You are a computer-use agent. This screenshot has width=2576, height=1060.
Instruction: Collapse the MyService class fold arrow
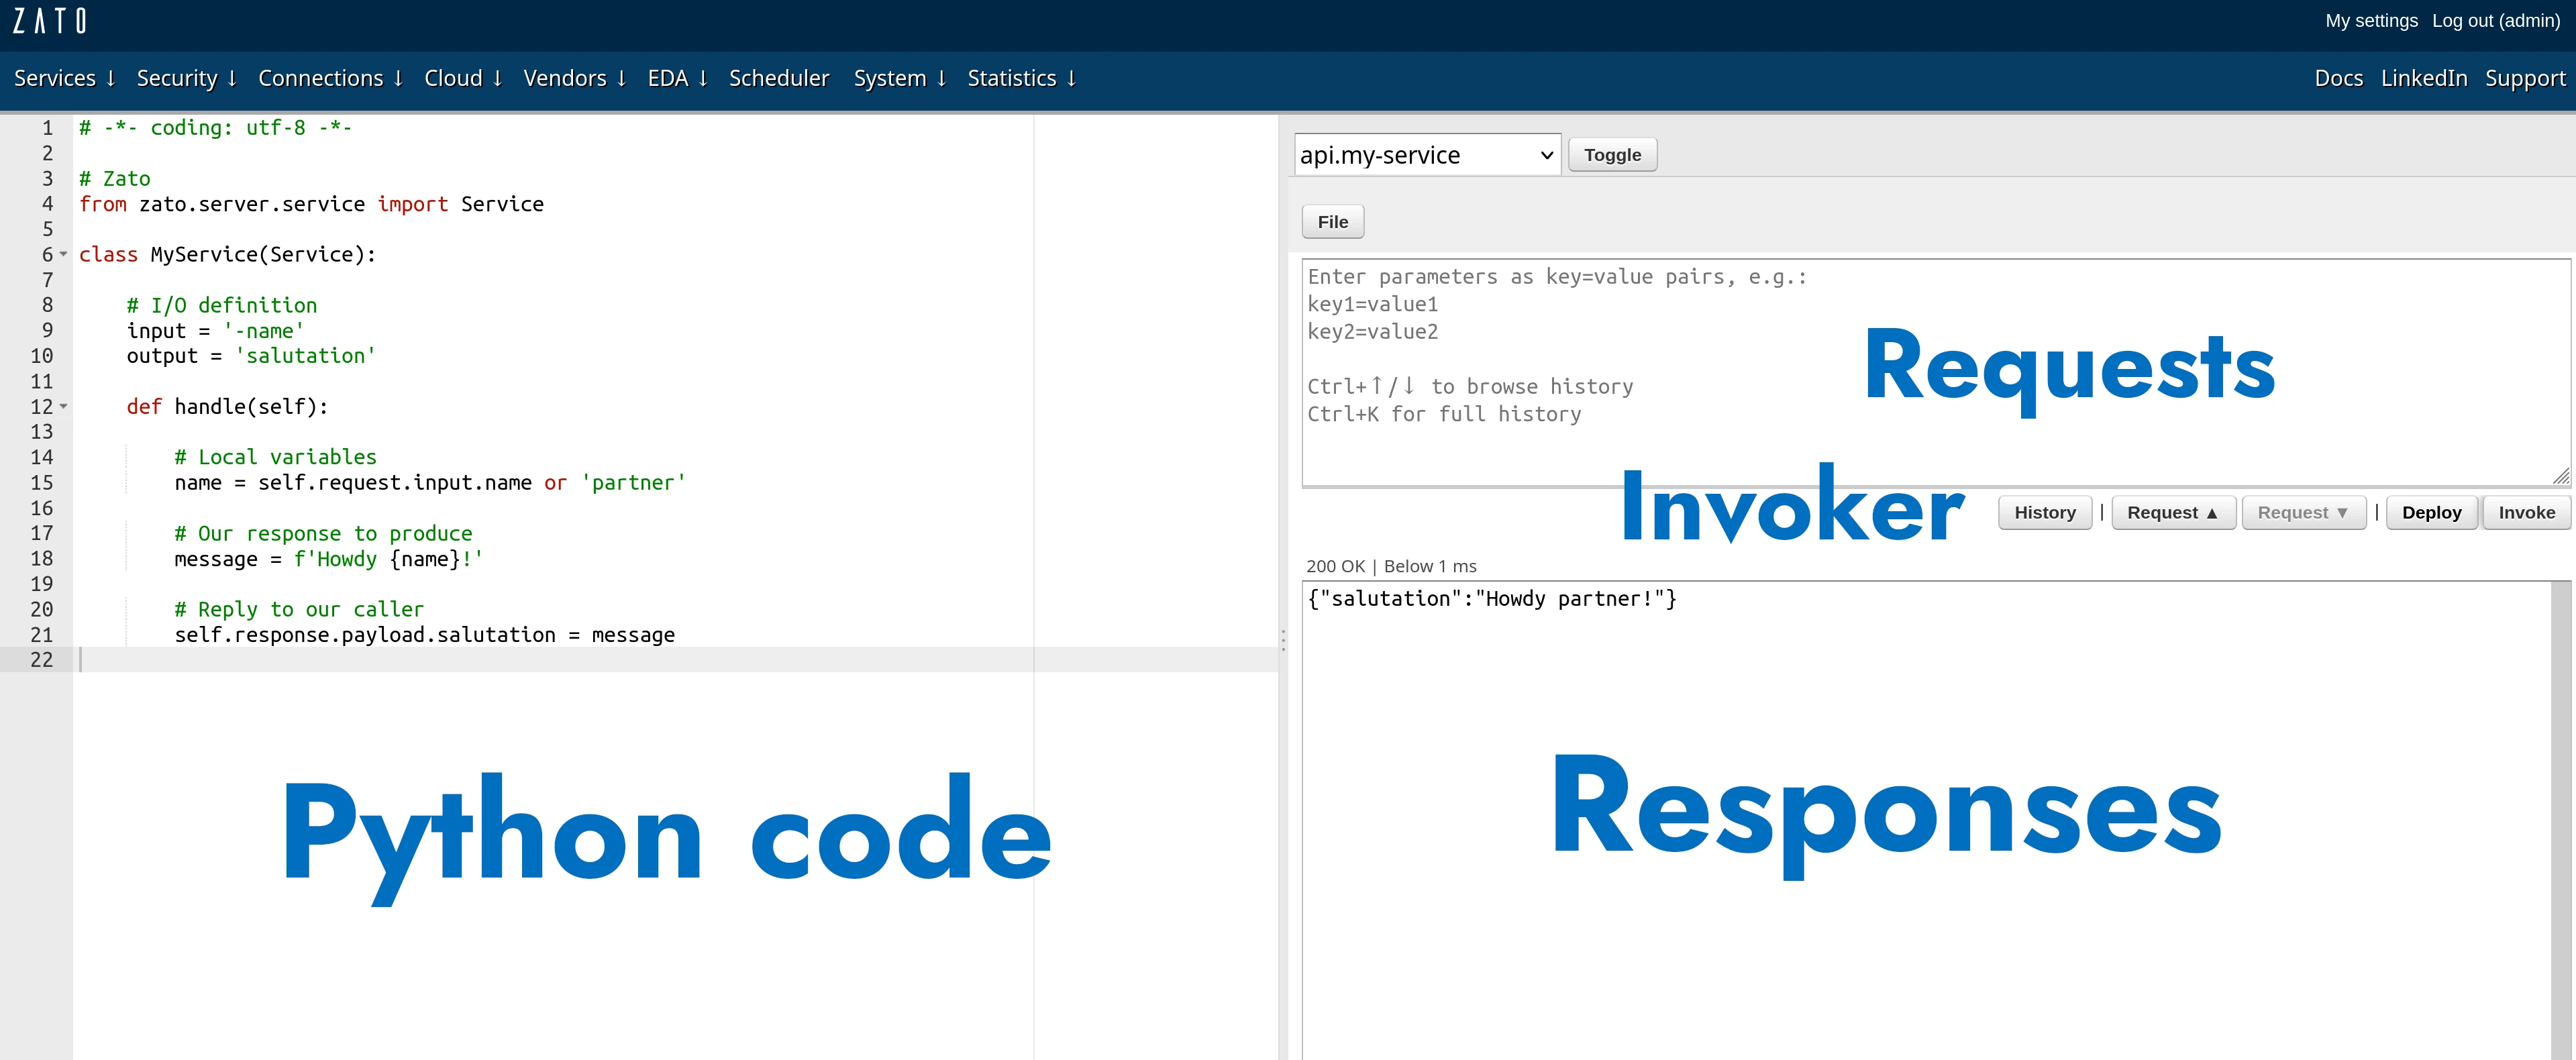[64, 255]
